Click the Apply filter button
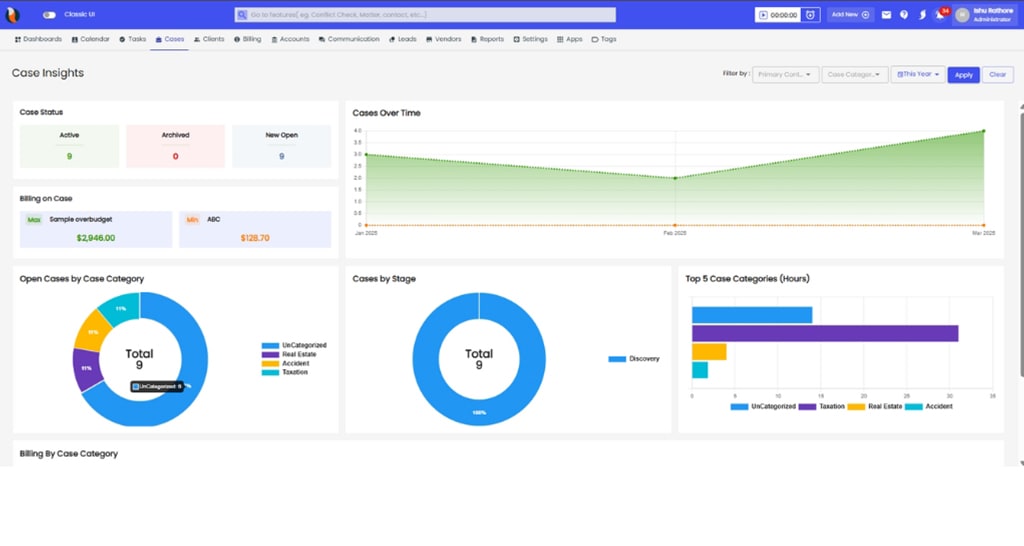Viewport: 1024px width, 546px height. [963, 75]
